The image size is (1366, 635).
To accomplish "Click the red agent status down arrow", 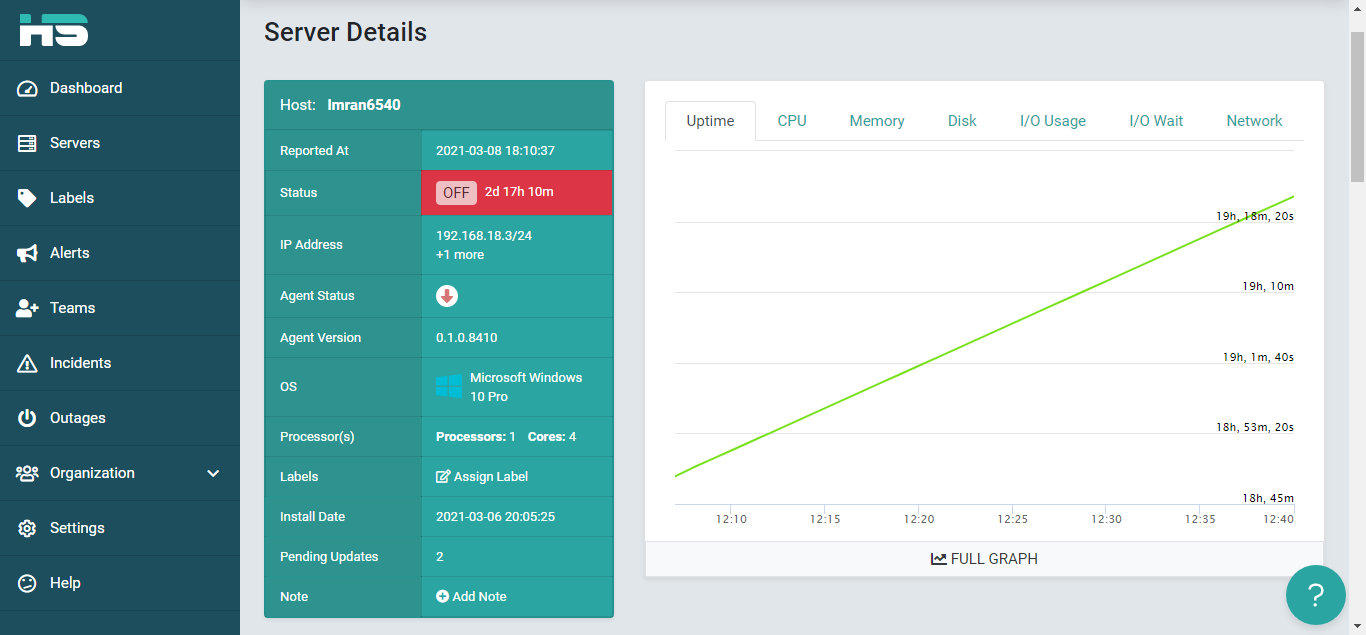I will [447, 296].
